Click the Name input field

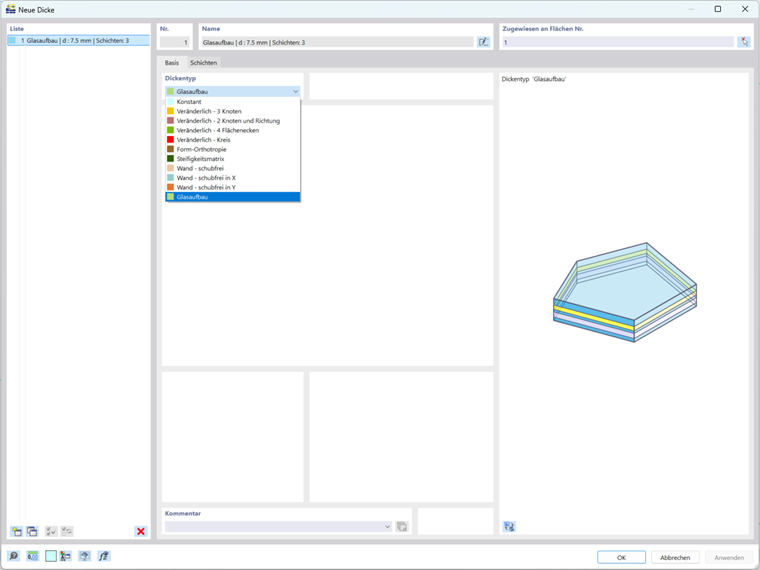(338, 42)
